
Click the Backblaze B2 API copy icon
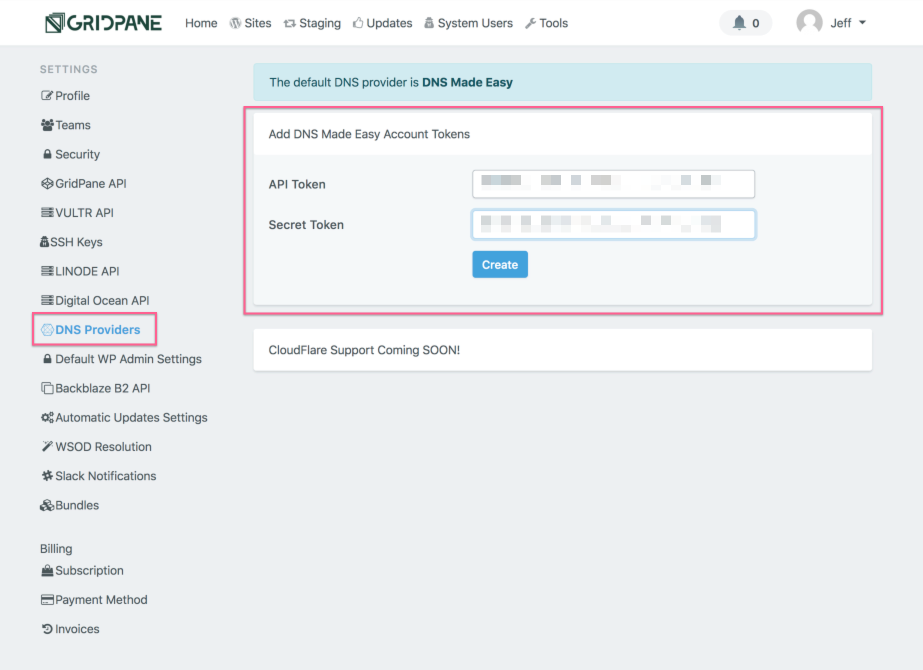(47, 388)
